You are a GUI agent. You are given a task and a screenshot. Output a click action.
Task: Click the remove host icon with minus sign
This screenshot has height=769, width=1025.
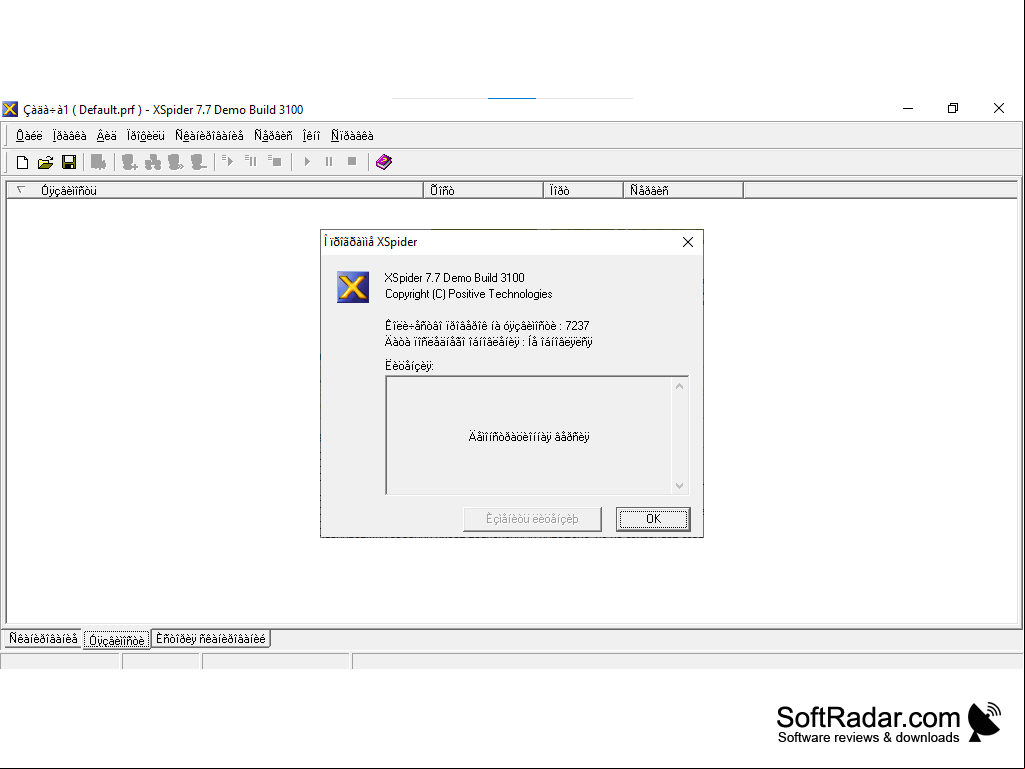click(199, 162)
